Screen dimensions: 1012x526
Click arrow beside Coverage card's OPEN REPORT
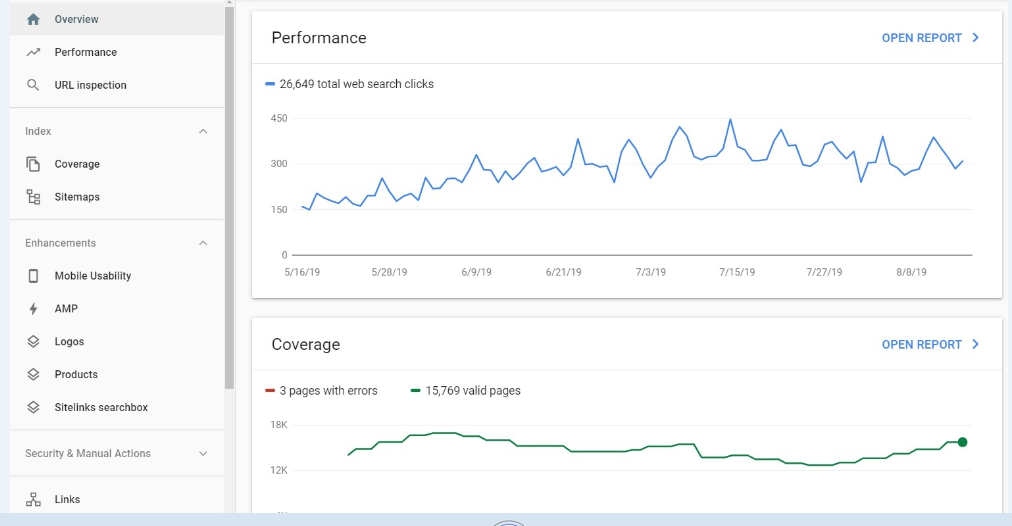tap(975, 344)
